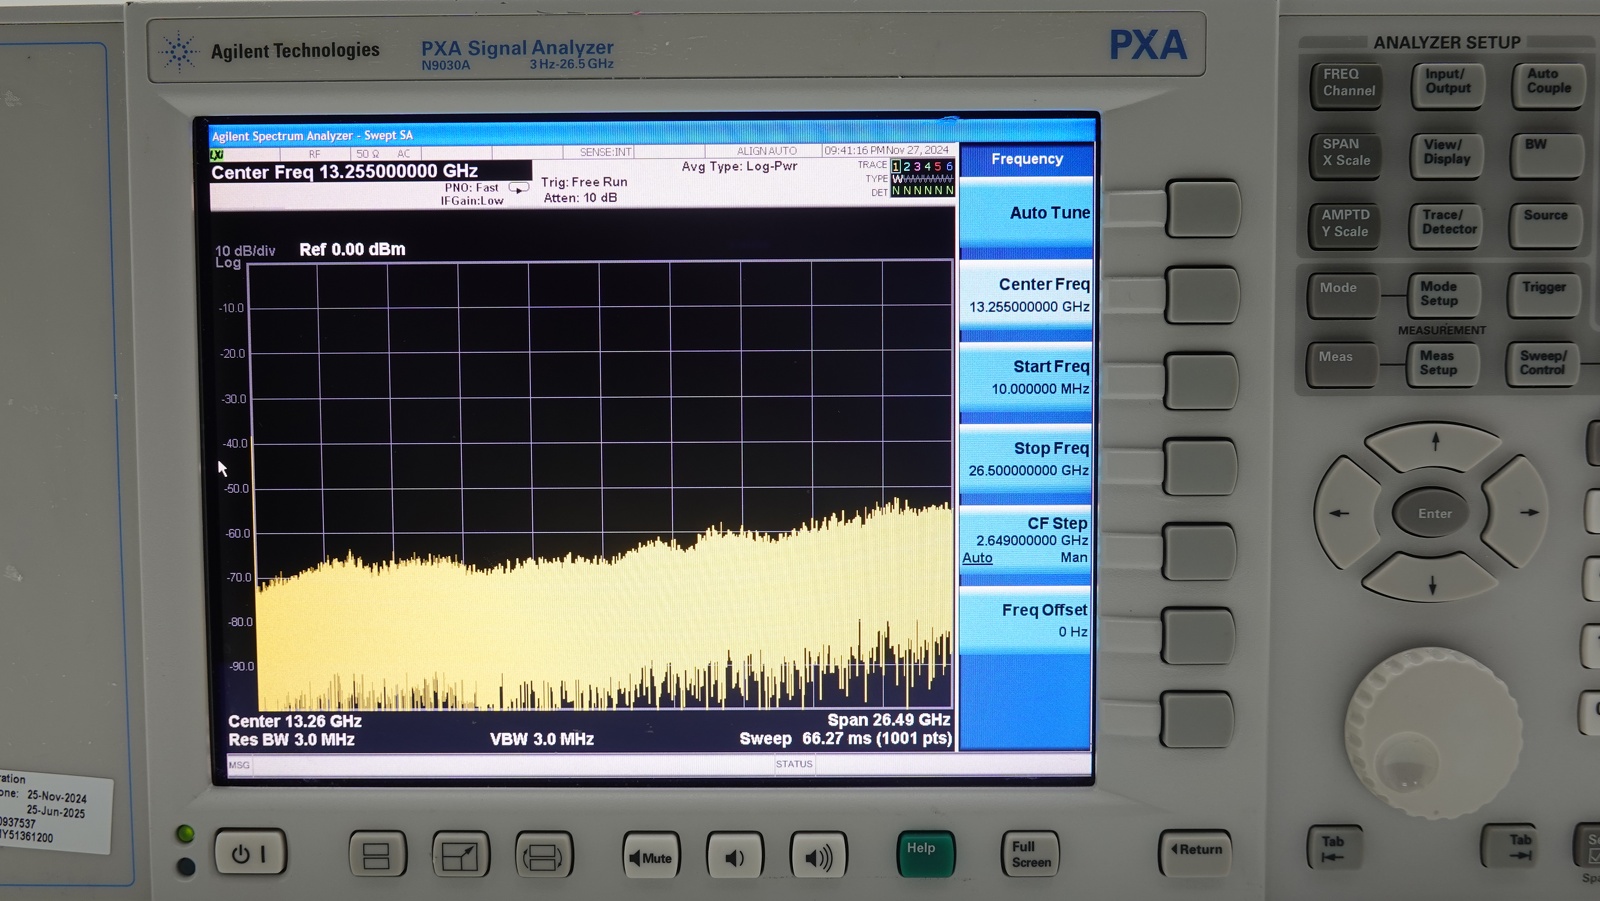Click the physical softkey beside CF Step
Viewport: 1600px width, 901px height.
[x=1201, y=551]
